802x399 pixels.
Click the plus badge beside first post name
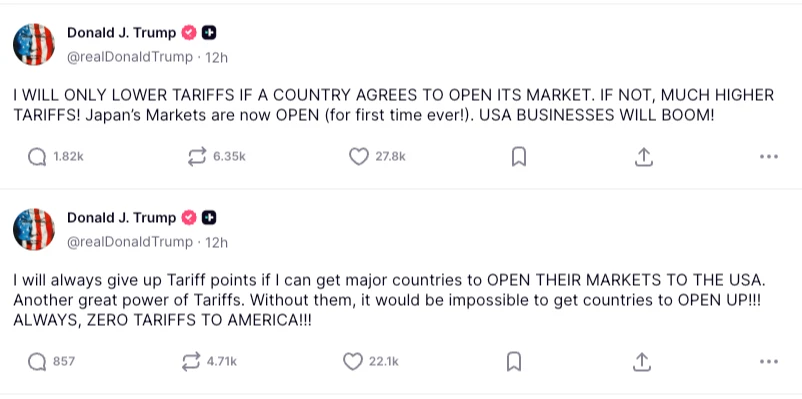click(x=209, y=33)
